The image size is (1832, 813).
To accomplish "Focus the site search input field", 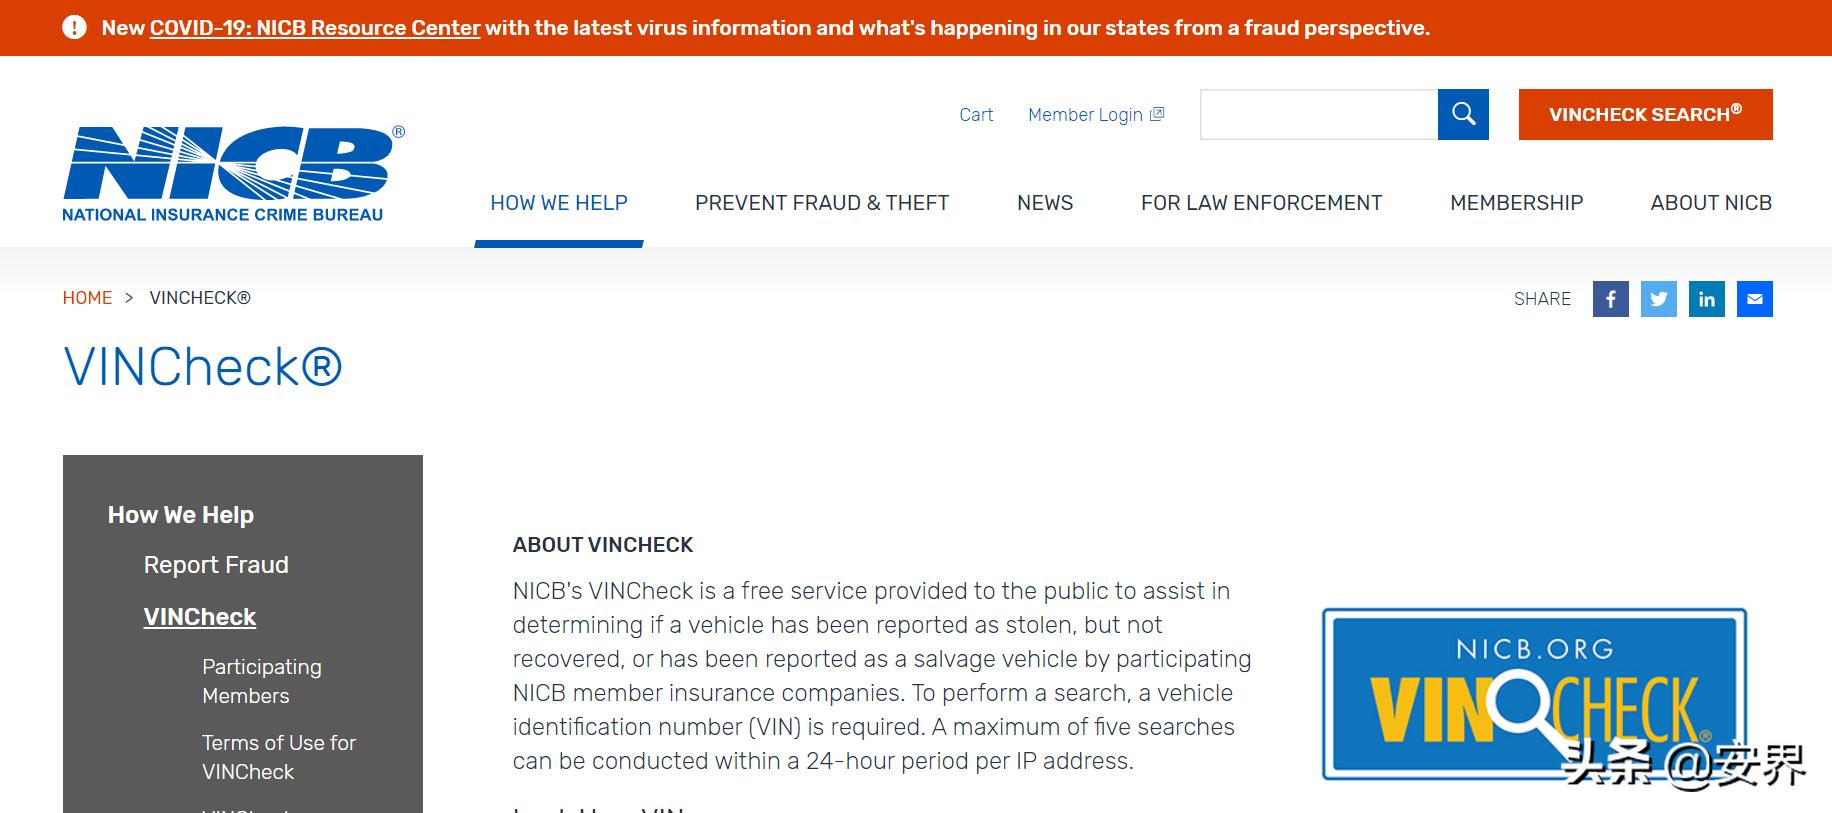I will tap(1319, 114).
